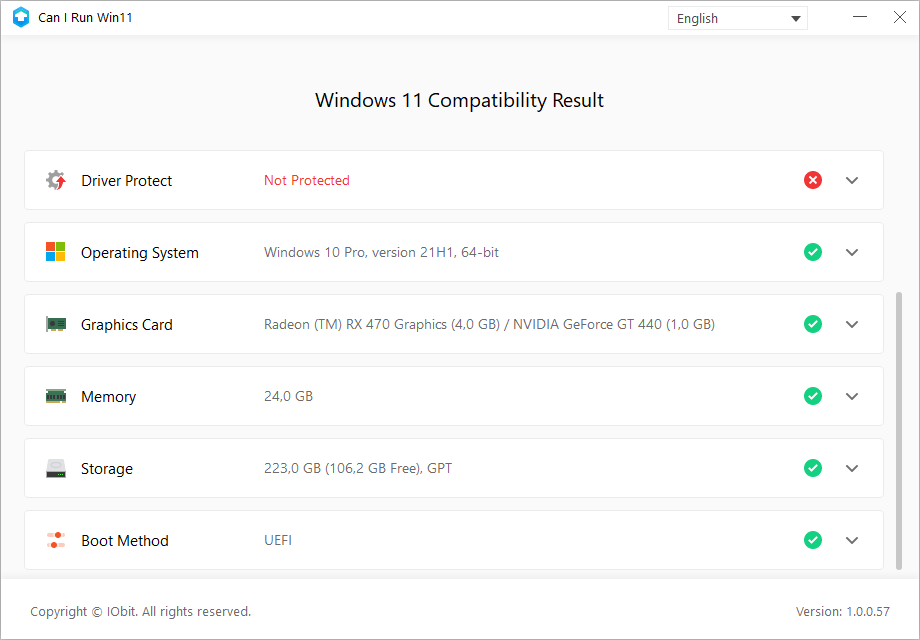Open the English language dropdown
Viewport: 920px width, 640px height.
pos(737,18)
